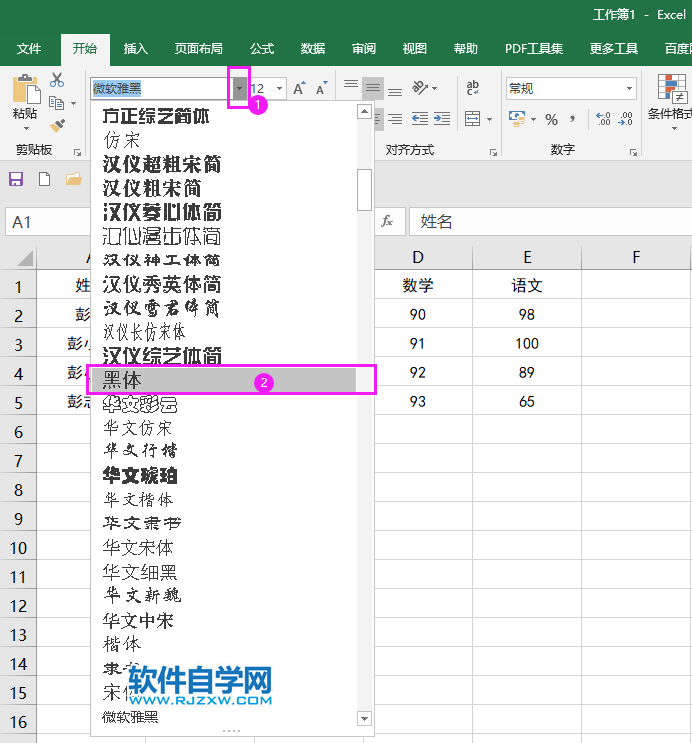Select the 数学 cell in column D

418,285
